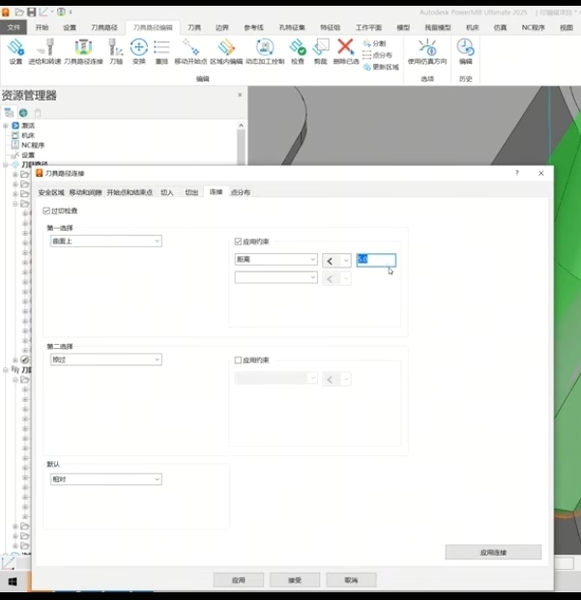
Task: Run the 检查 toolpath check
Action: coord(297,52)
